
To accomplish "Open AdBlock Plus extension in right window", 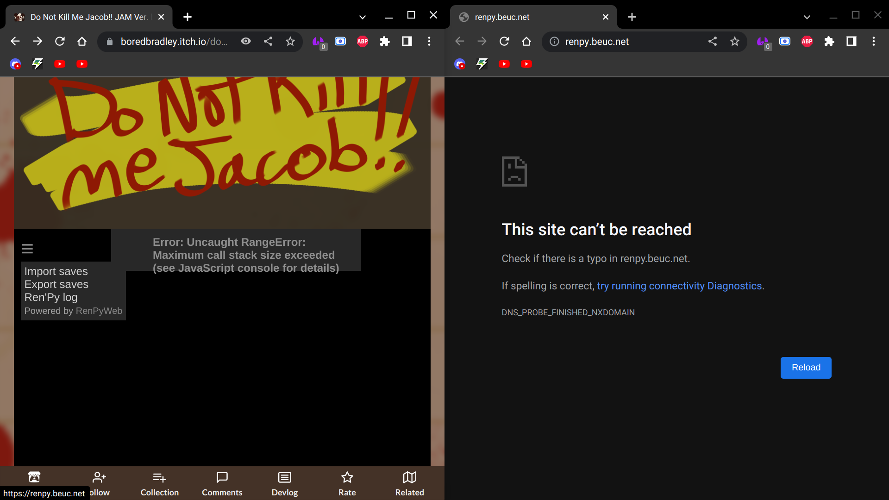I will coord(807,41).
